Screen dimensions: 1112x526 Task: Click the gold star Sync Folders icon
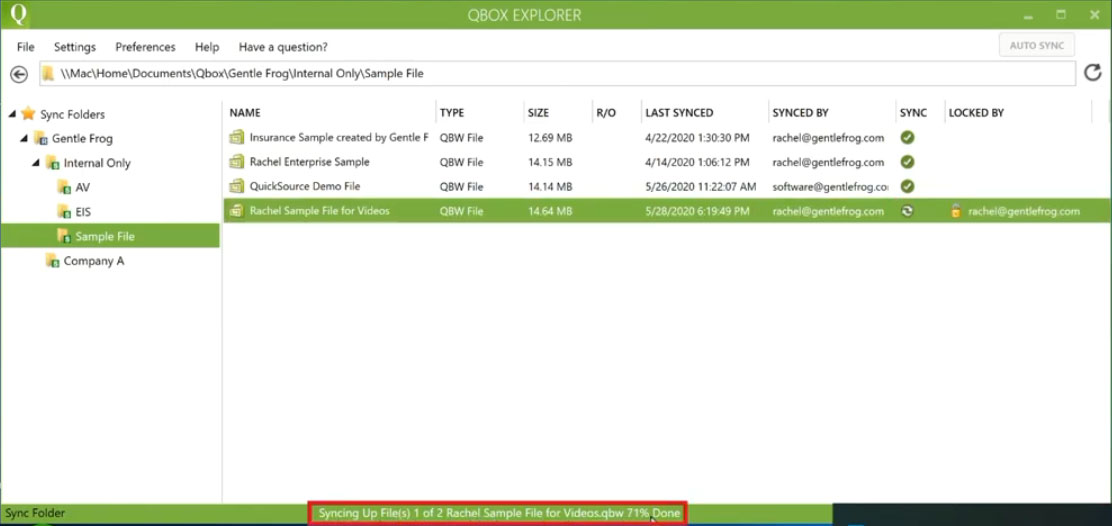coord(28,114)
